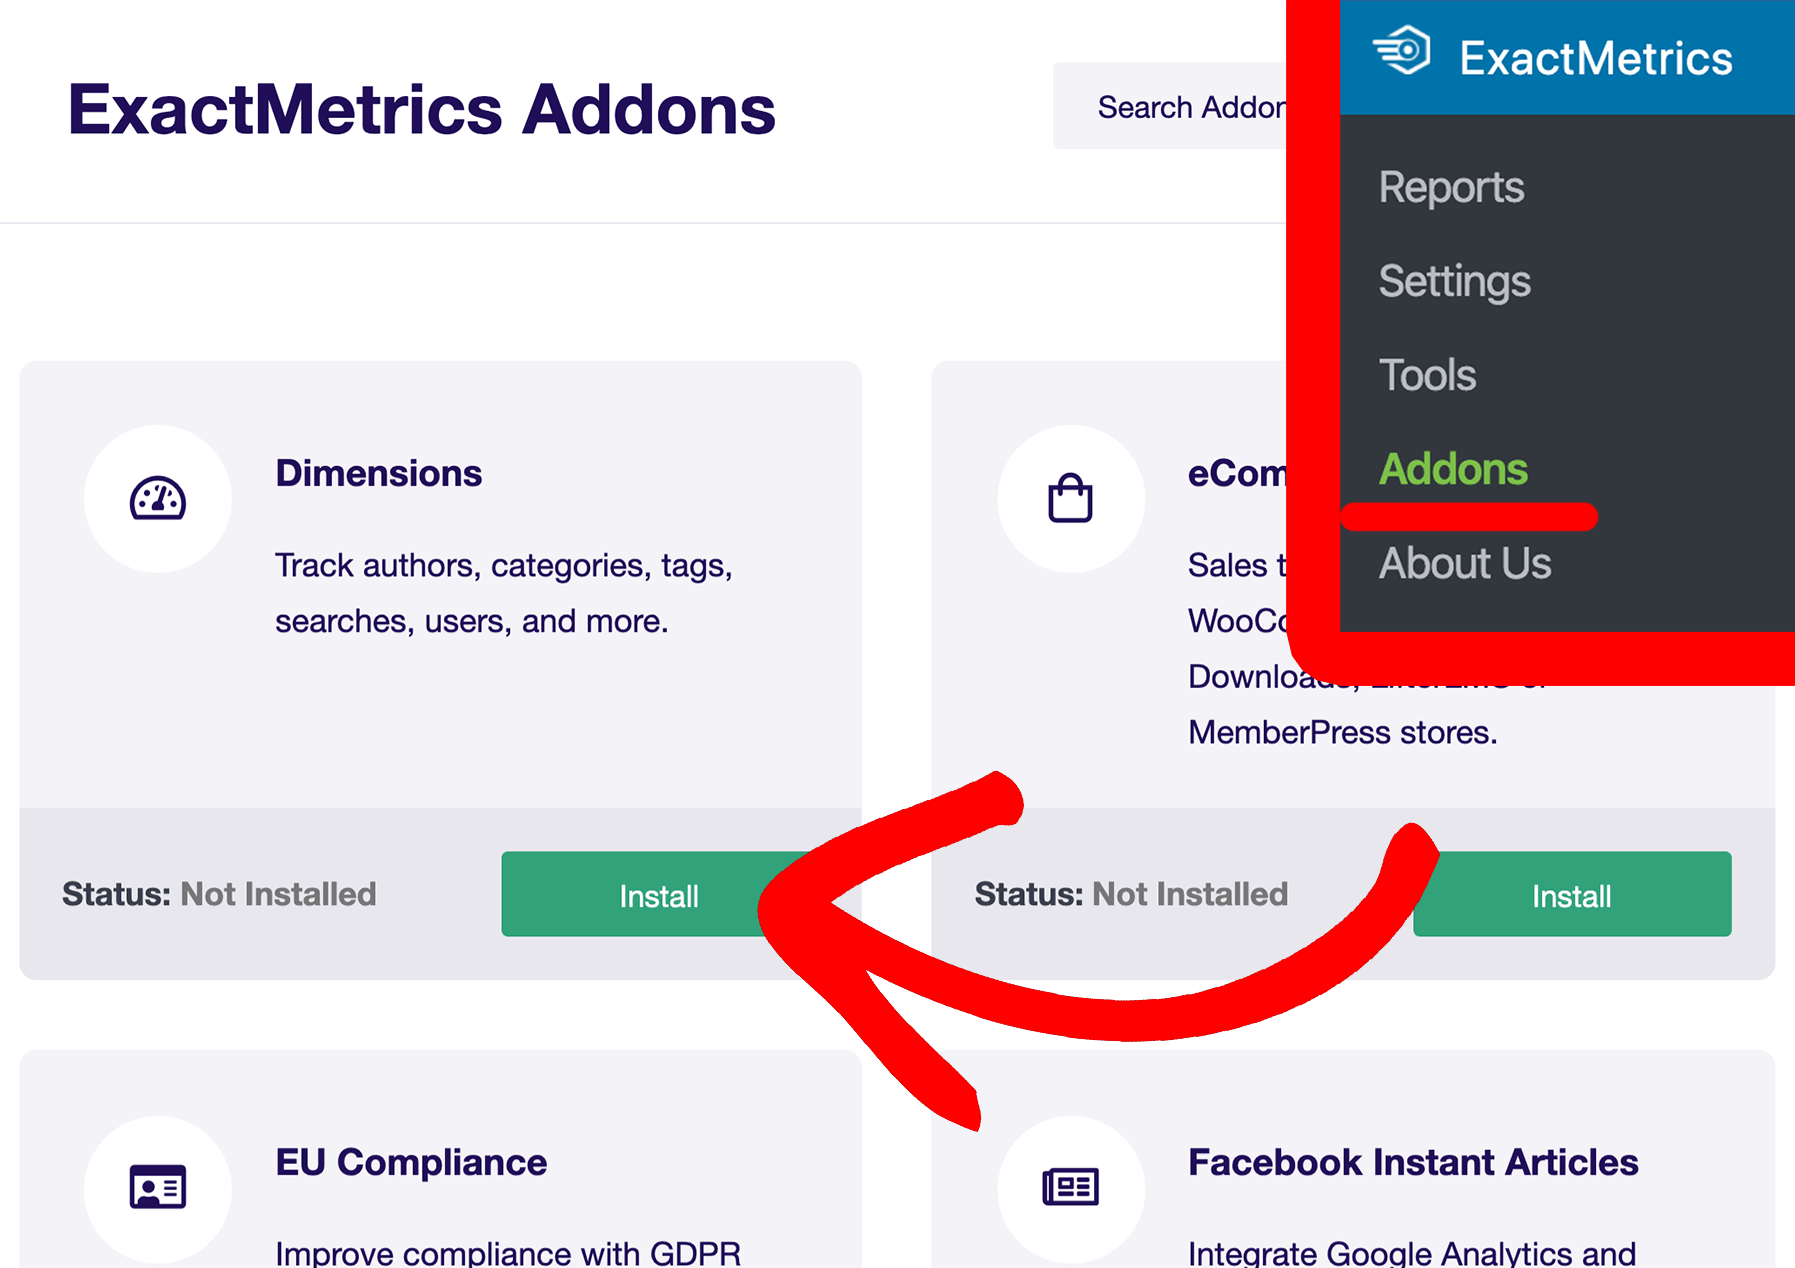Open the ExactMetrics menu header
This screenshot has width=1795, height=1268.
(1567, 57)
